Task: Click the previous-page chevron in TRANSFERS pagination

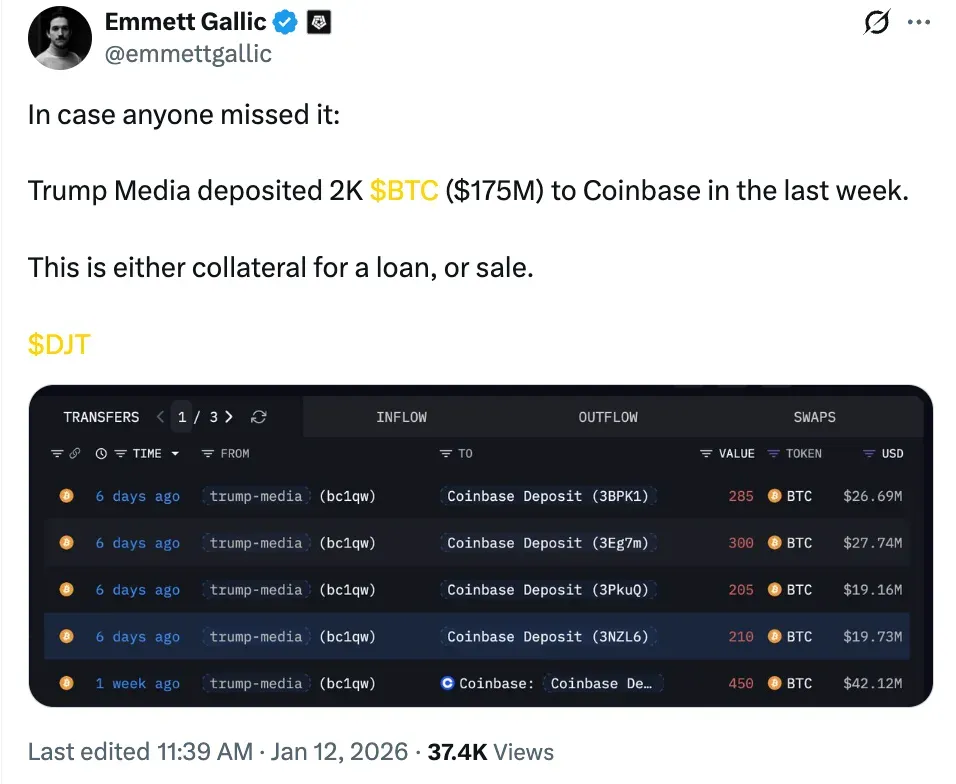Action: click(160, 417)
